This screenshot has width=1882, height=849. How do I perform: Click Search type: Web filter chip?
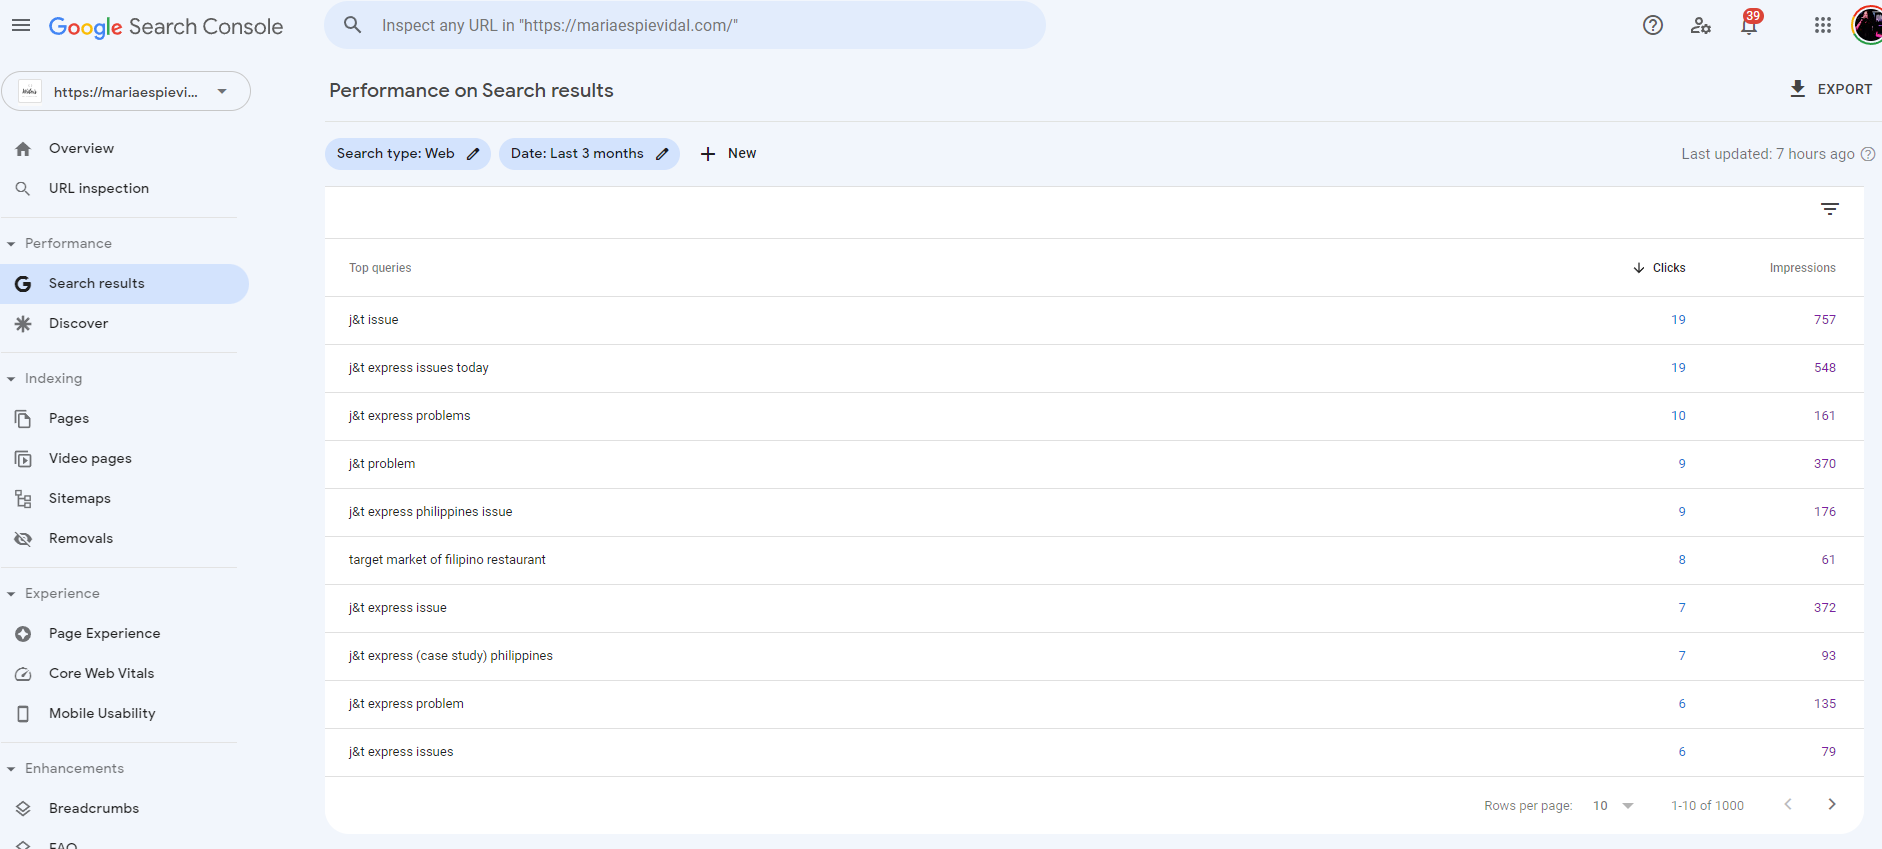pyautogui.click(x=408, y=154)
